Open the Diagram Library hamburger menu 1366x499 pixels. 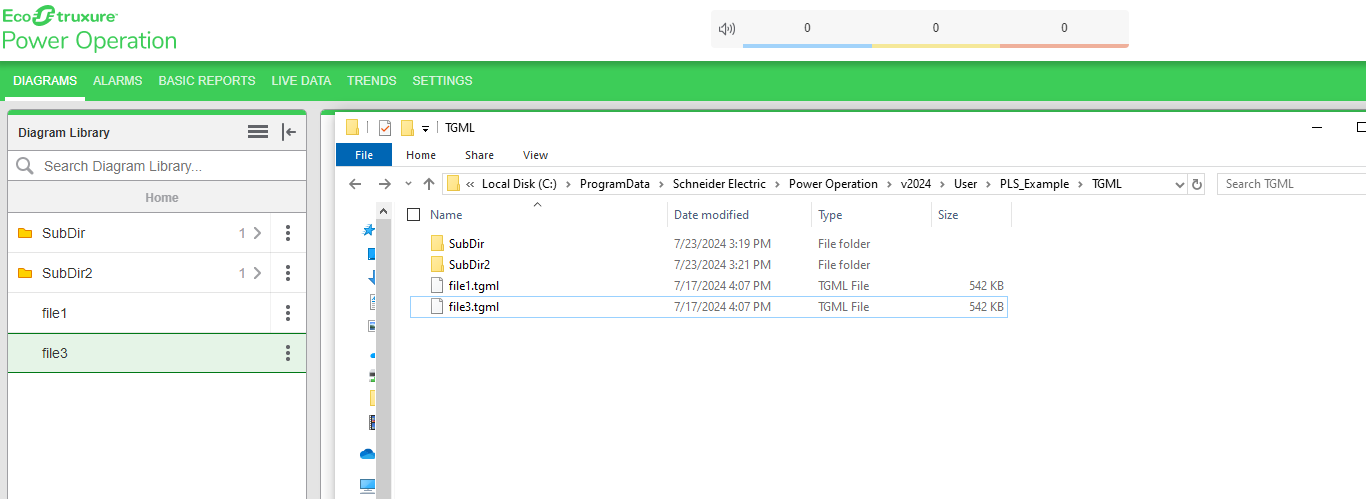click(258, 132)
